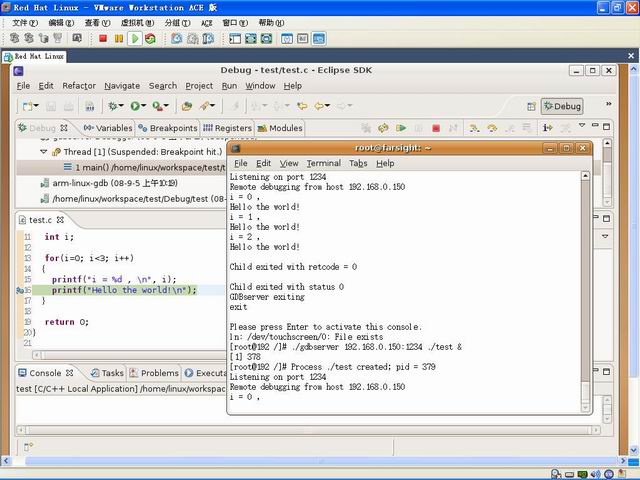Collapse the Thread [1] tree node
Screen dimensions: 640x480
click(x=44, y=151)
